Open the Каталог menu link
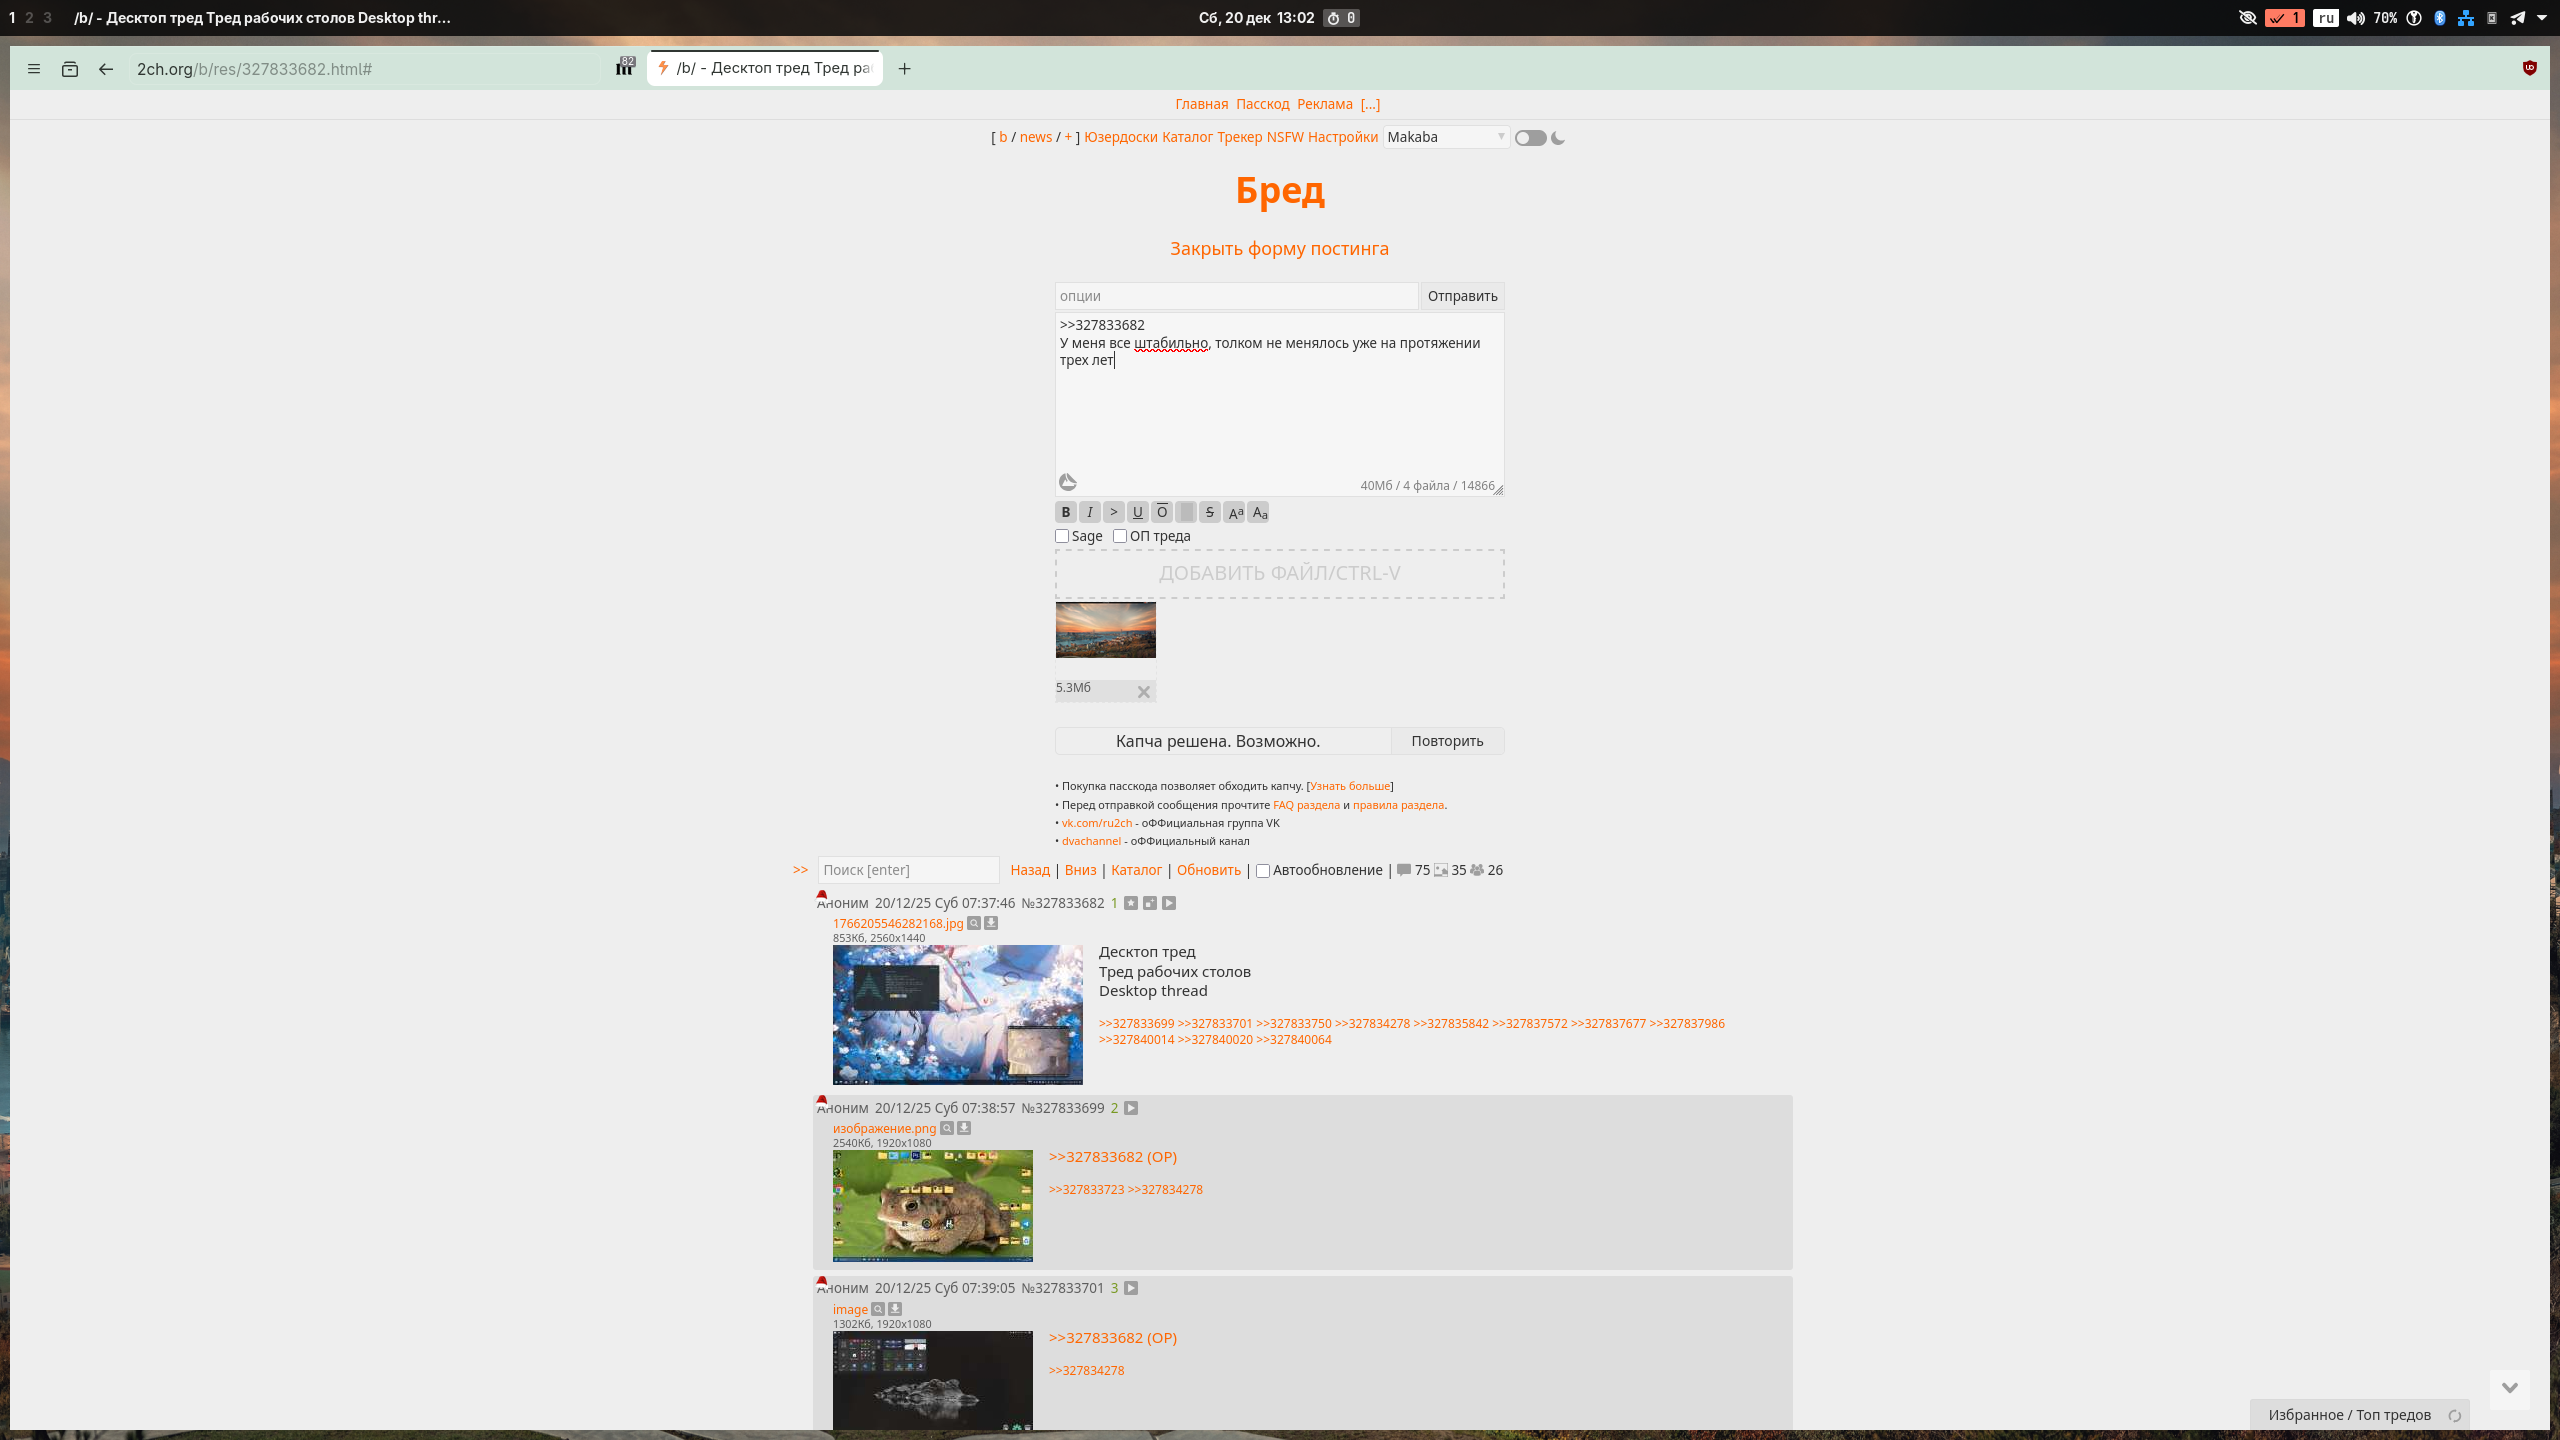This screenshot has width=2560, height=1440. (x=1187, y=137)
